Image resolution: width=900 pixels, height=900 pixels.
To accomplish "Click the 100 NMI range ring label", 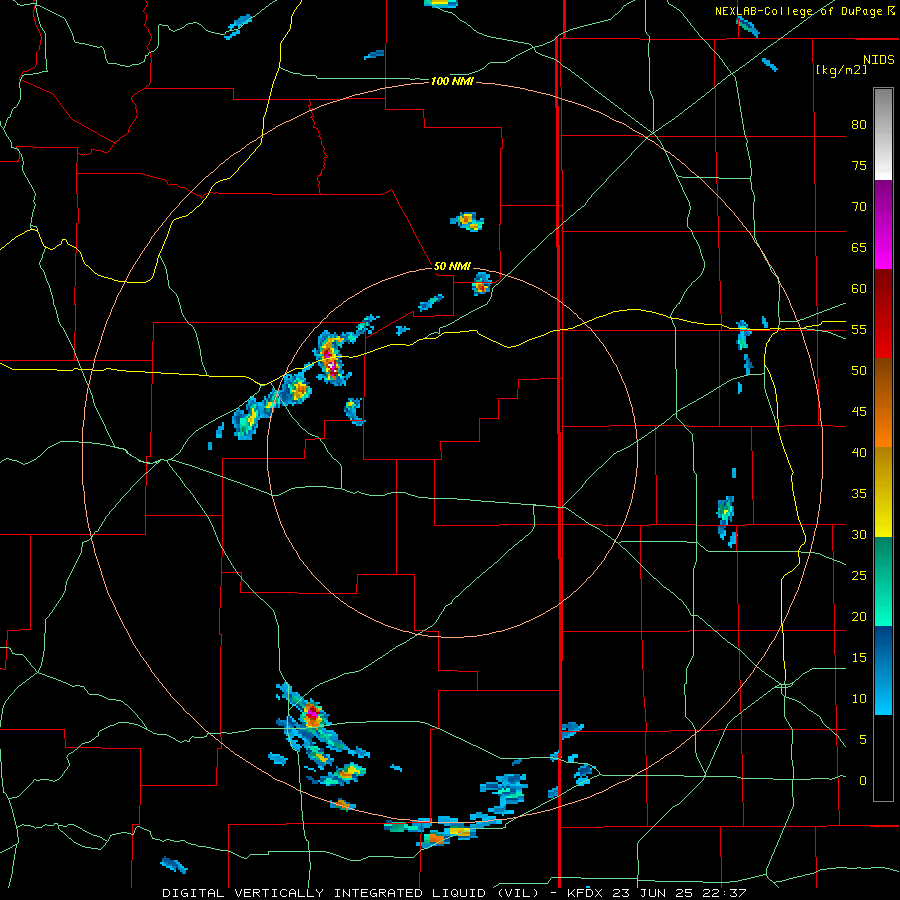I will pyautogui.click(x=452, y=82).
